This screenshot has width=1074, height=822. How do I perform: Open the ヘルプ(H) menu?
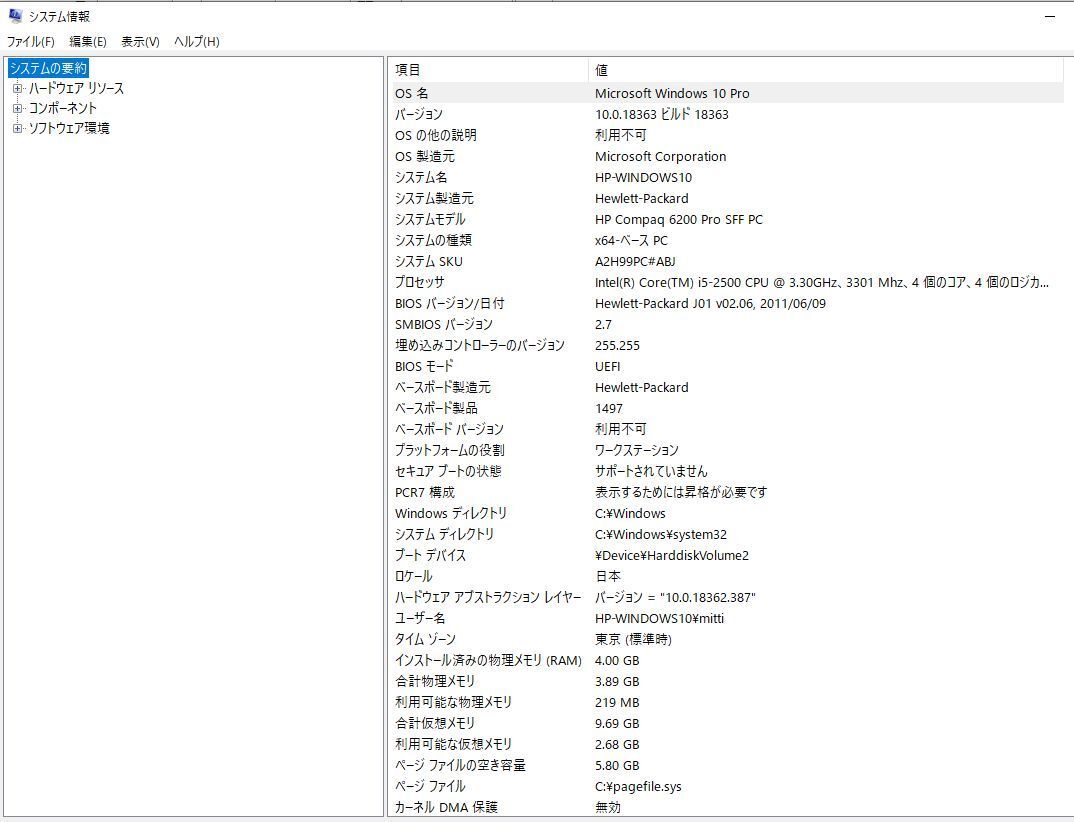point(196,42)
